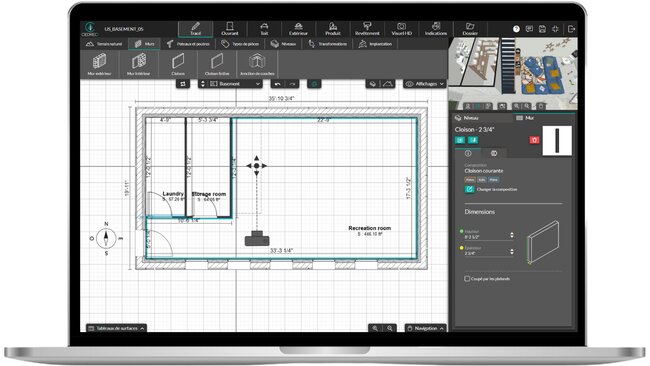Screen dimensions: 650x366
Task: Open the Types de pièces sub-tab
Action: [240, 44]
